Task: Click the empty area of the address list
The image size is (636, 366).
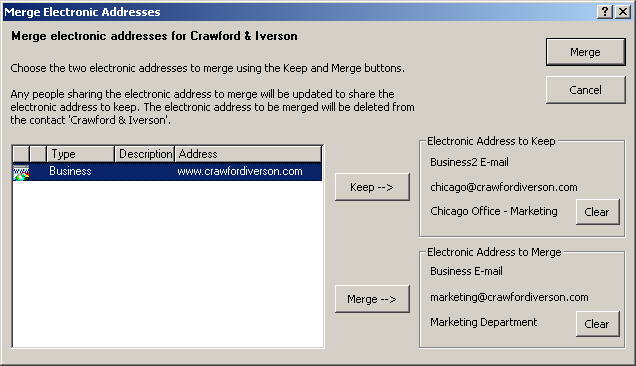Action: (x=168, y=264)
